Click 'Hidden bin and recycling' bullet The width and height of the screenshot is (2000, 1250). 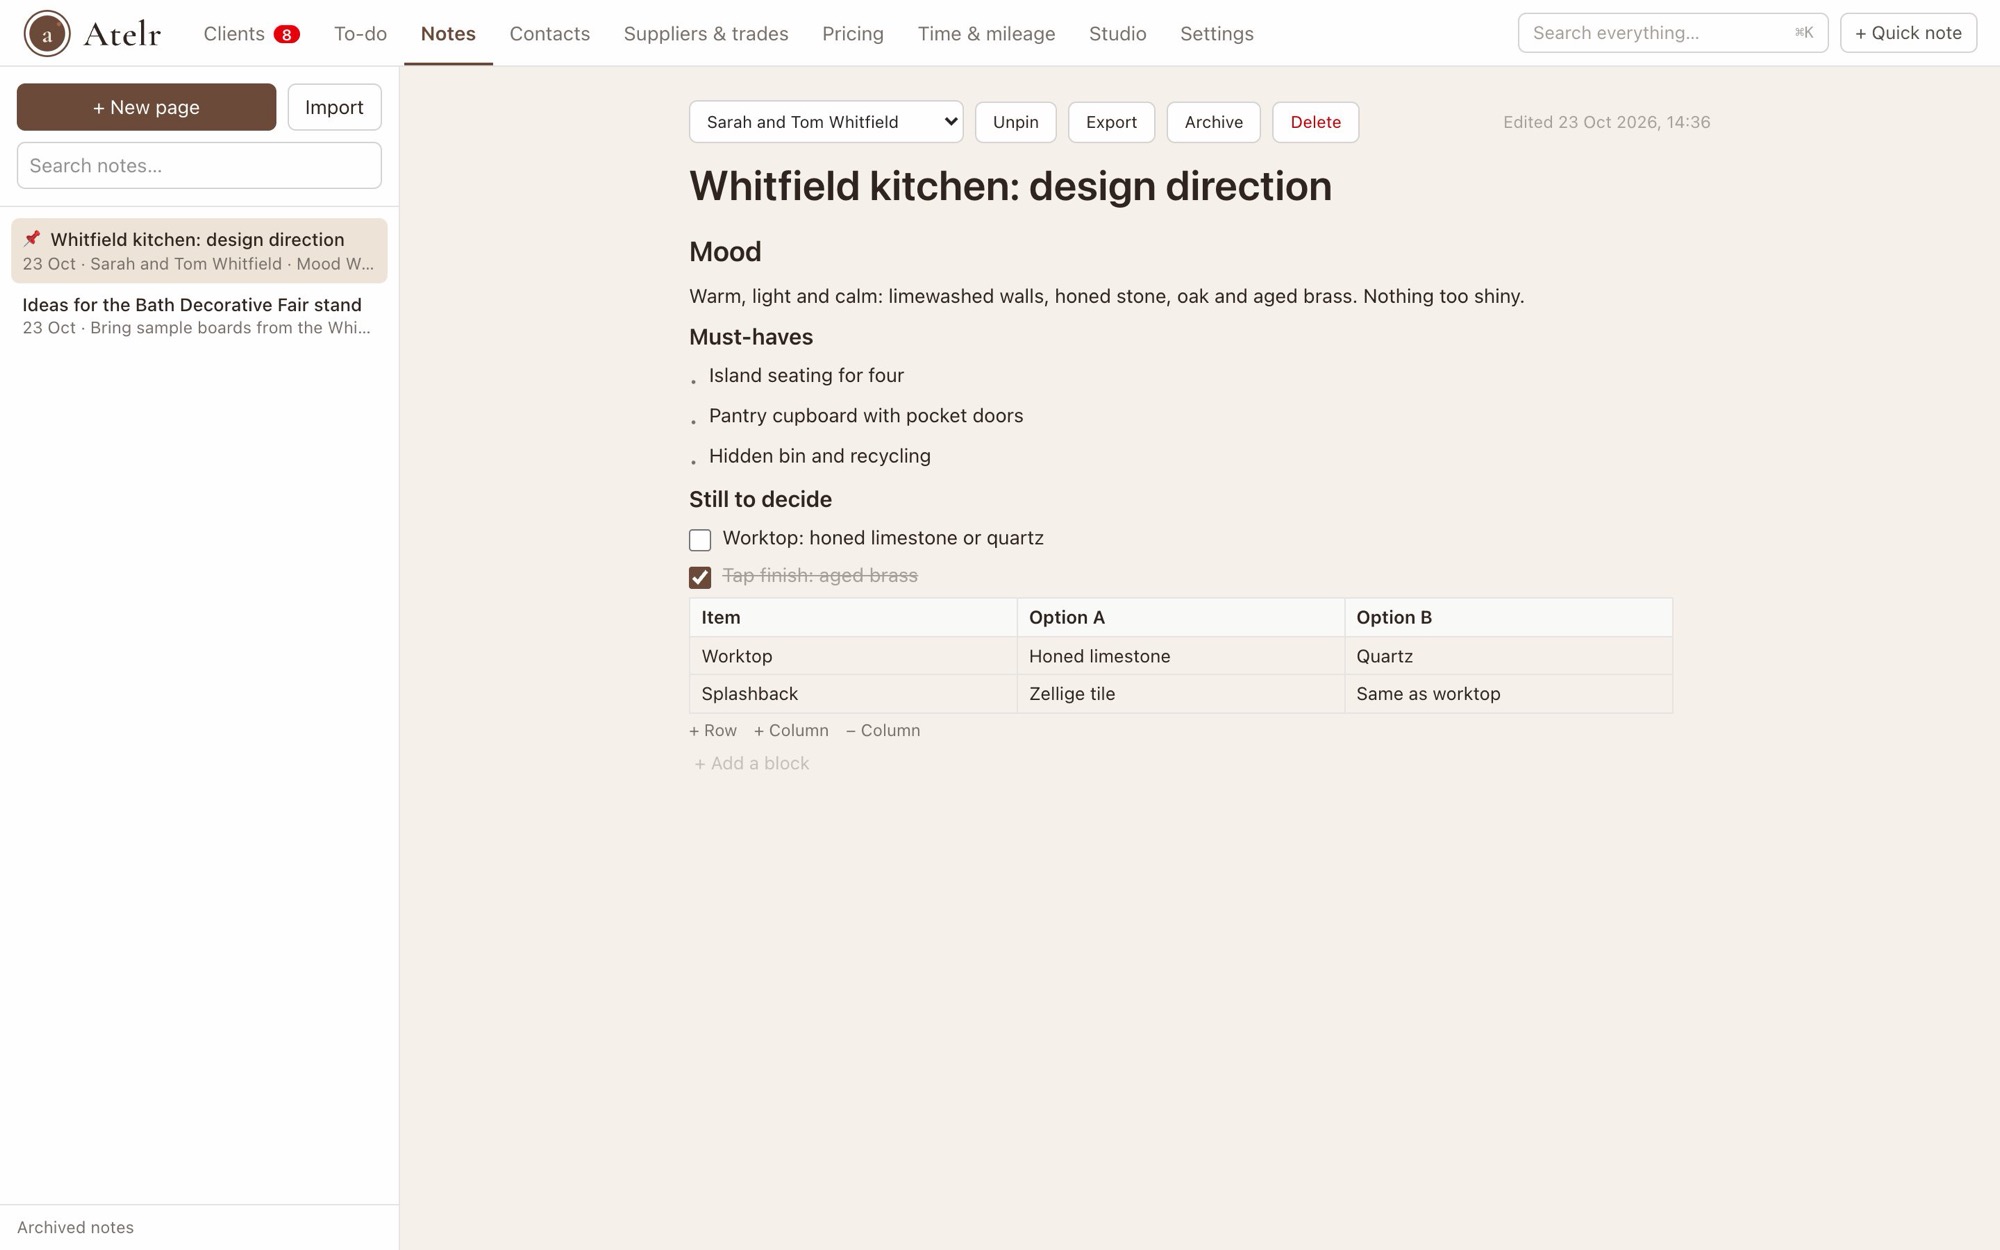point(820,456)
